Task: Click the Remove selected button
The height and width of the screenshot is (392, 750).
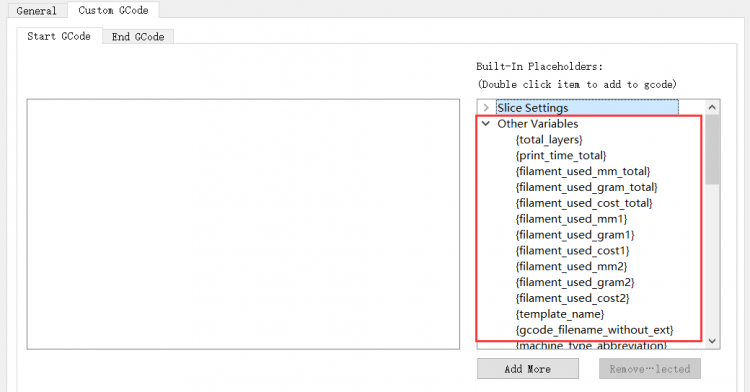Action: [x=650, y=369]
